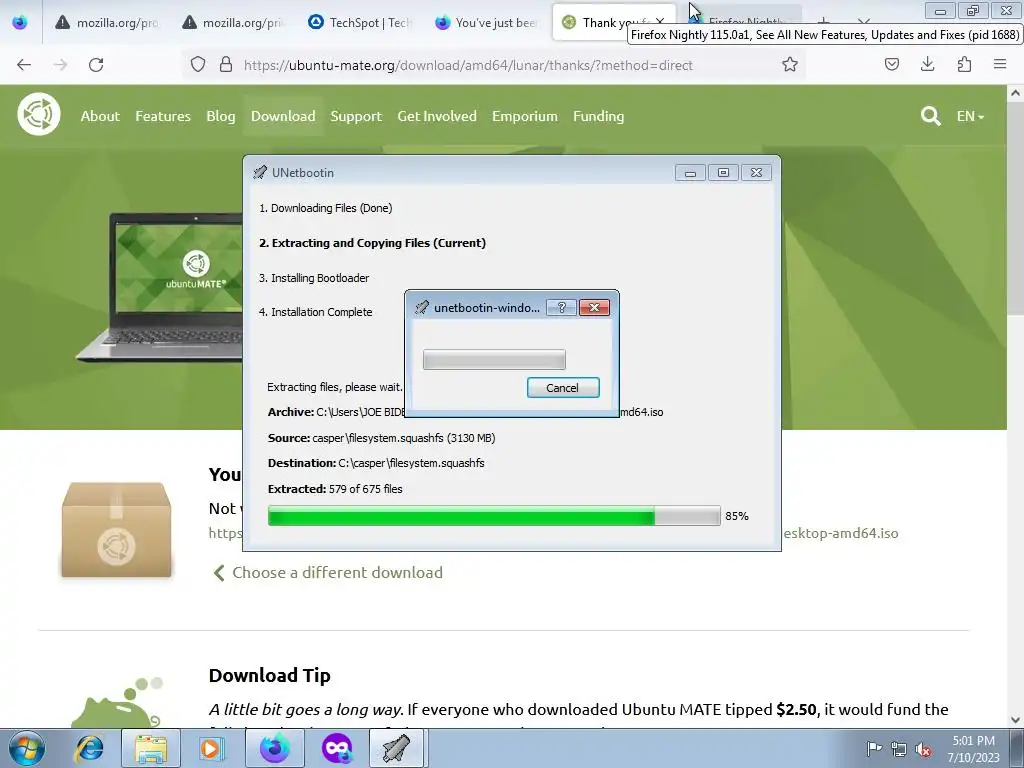Switch to the mozilla.org/pri tab

coord(233,23)
